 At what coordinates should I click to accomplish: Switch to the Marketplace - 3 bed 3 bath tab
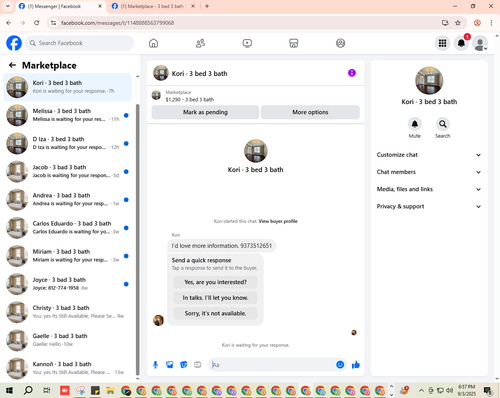pyautogui.click(x=152, y=6)
